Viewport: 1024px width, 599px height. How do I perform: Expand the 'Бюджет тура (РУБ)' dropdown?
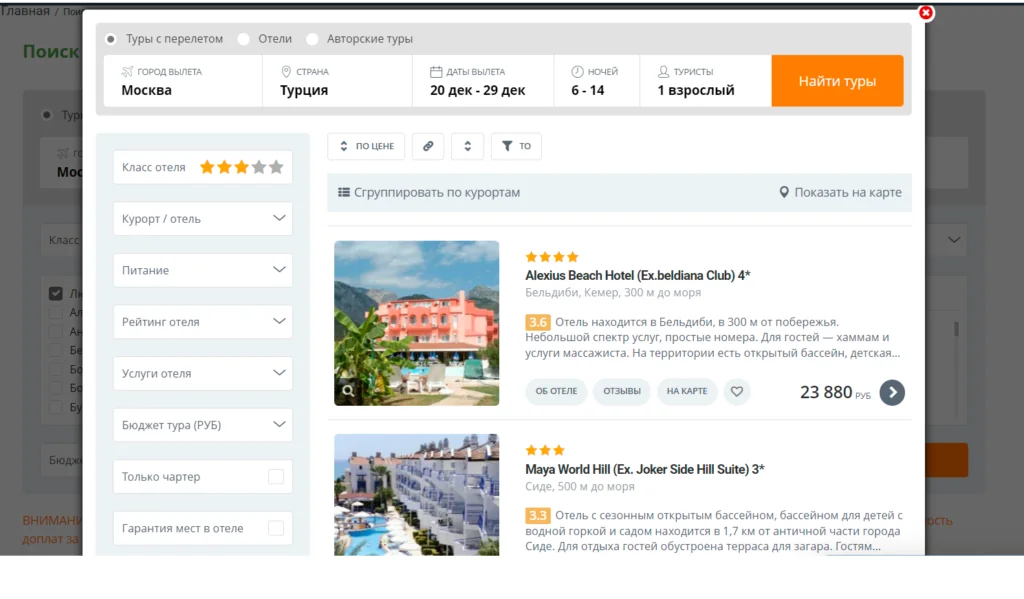[202, 425]
